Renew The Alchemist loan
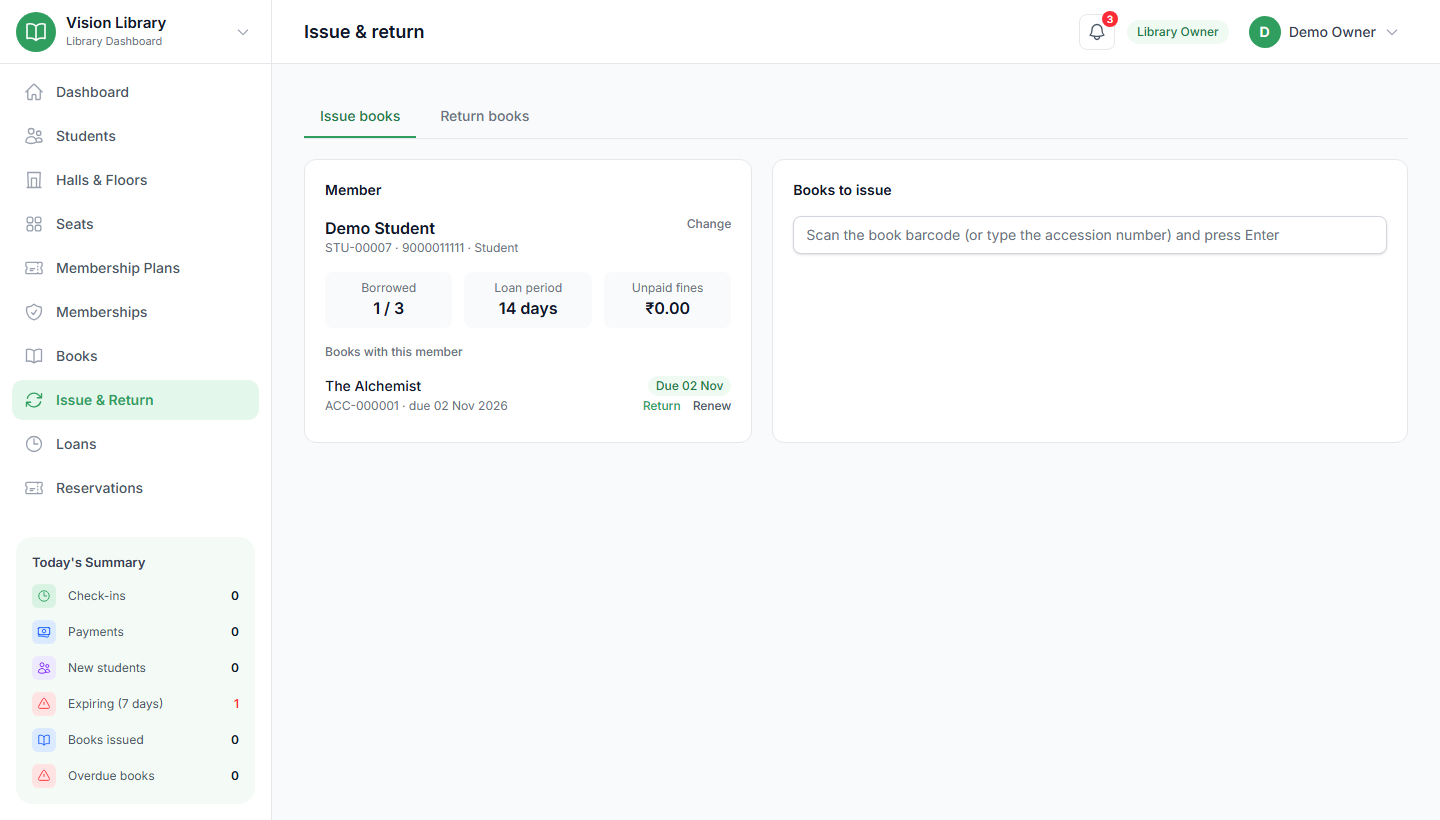 [x=712, y=406]
